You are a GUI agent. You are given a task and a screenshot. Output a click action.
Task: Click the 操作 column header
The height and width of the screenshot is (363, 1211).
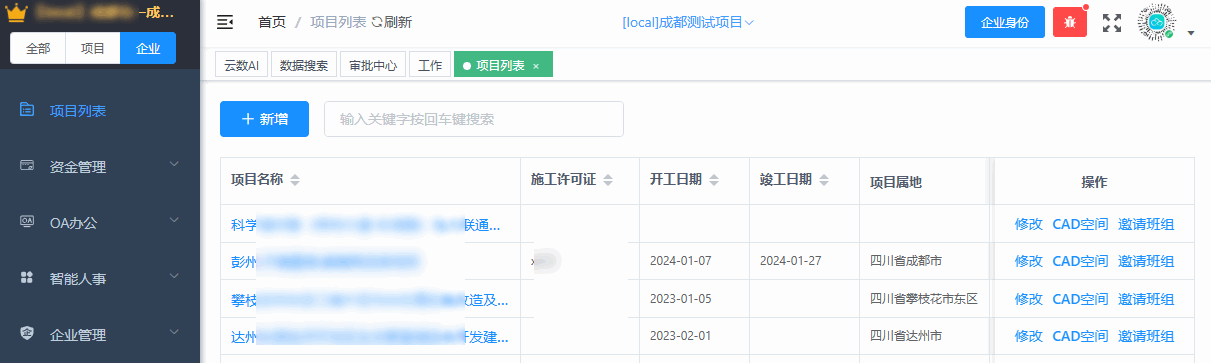[x=1094, y=182]
